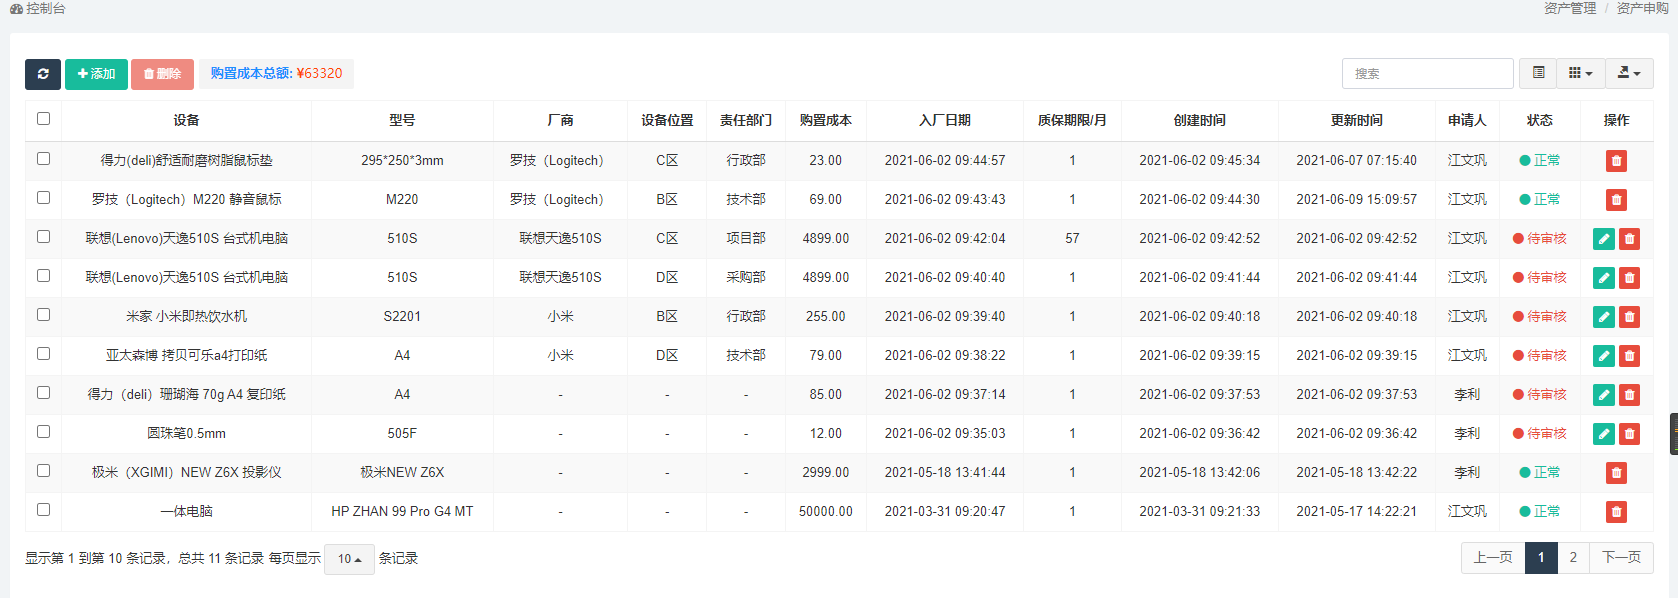Select checkbox for 罗技 M220 静音鼠标 row
1678x598 pixels.
[43, 197]
